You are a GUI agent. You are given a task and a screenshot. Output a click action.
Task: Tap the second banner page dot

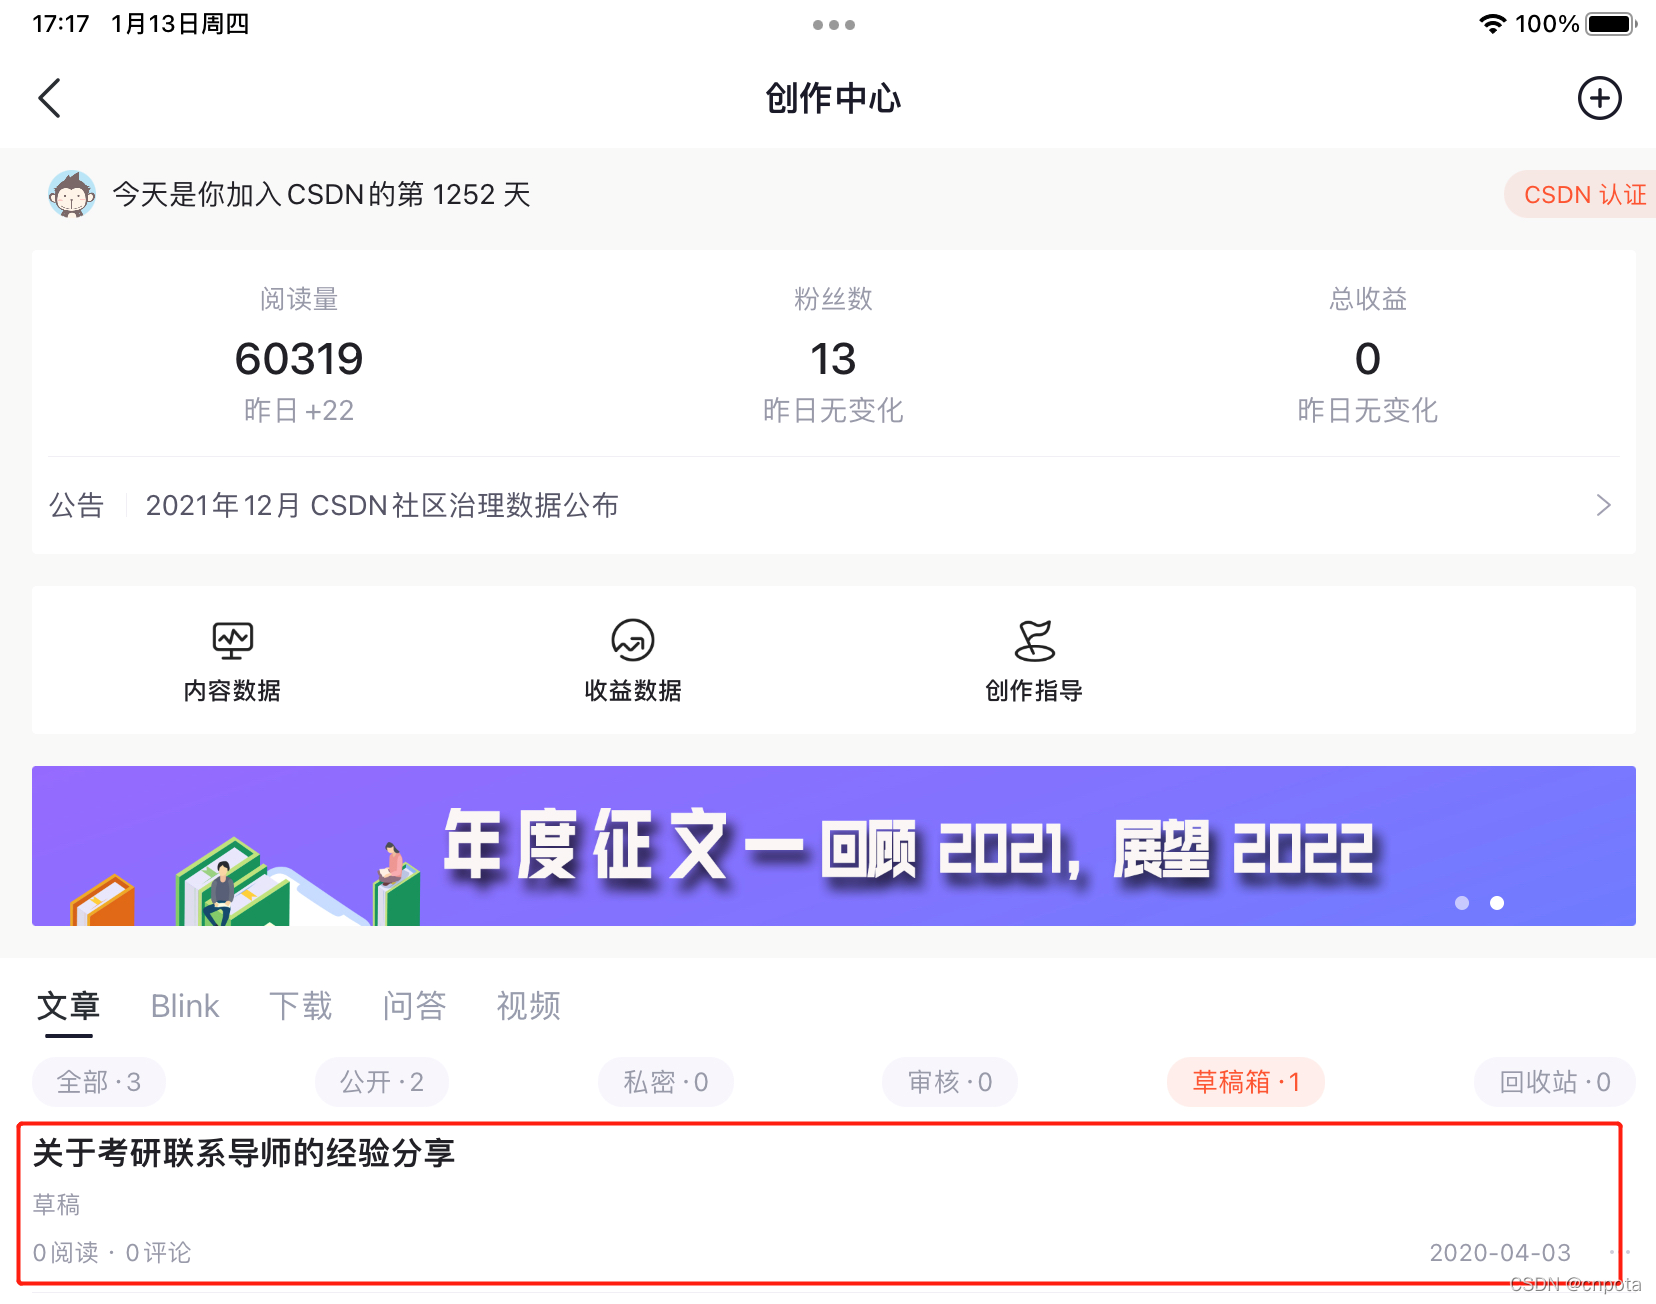1497,903
